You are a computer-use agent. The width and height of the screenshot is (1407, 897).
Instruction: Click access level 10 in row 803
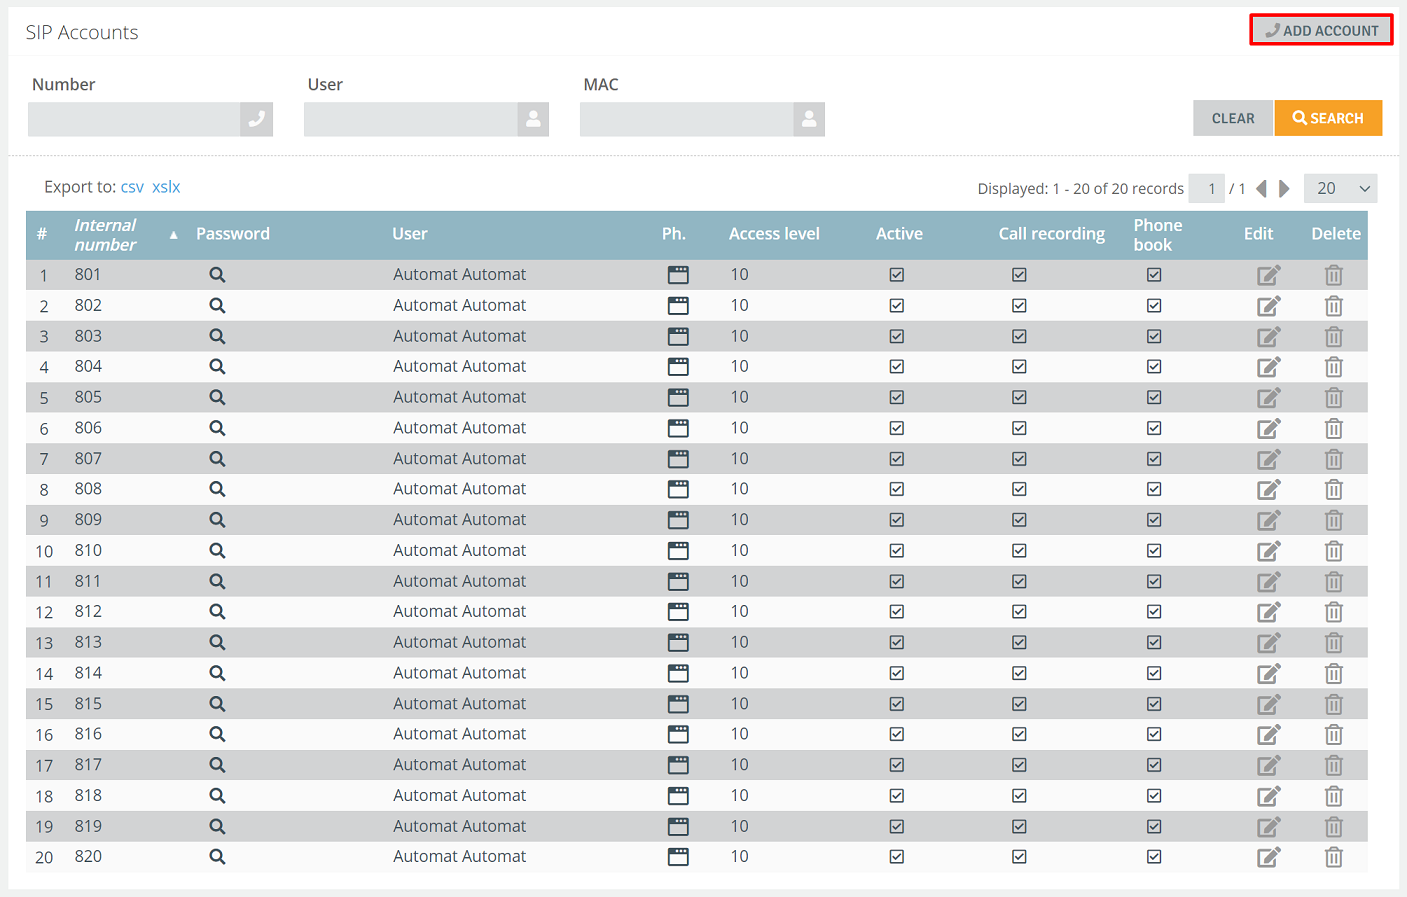tap(739, 337)
